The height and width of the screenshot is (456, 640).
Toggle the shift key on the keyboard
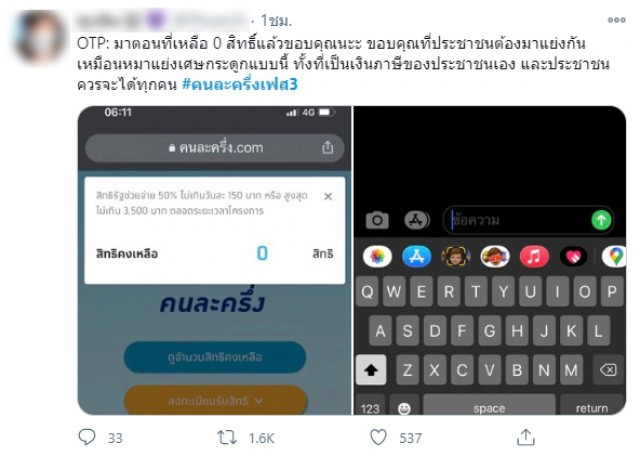[x=371, y=370]
